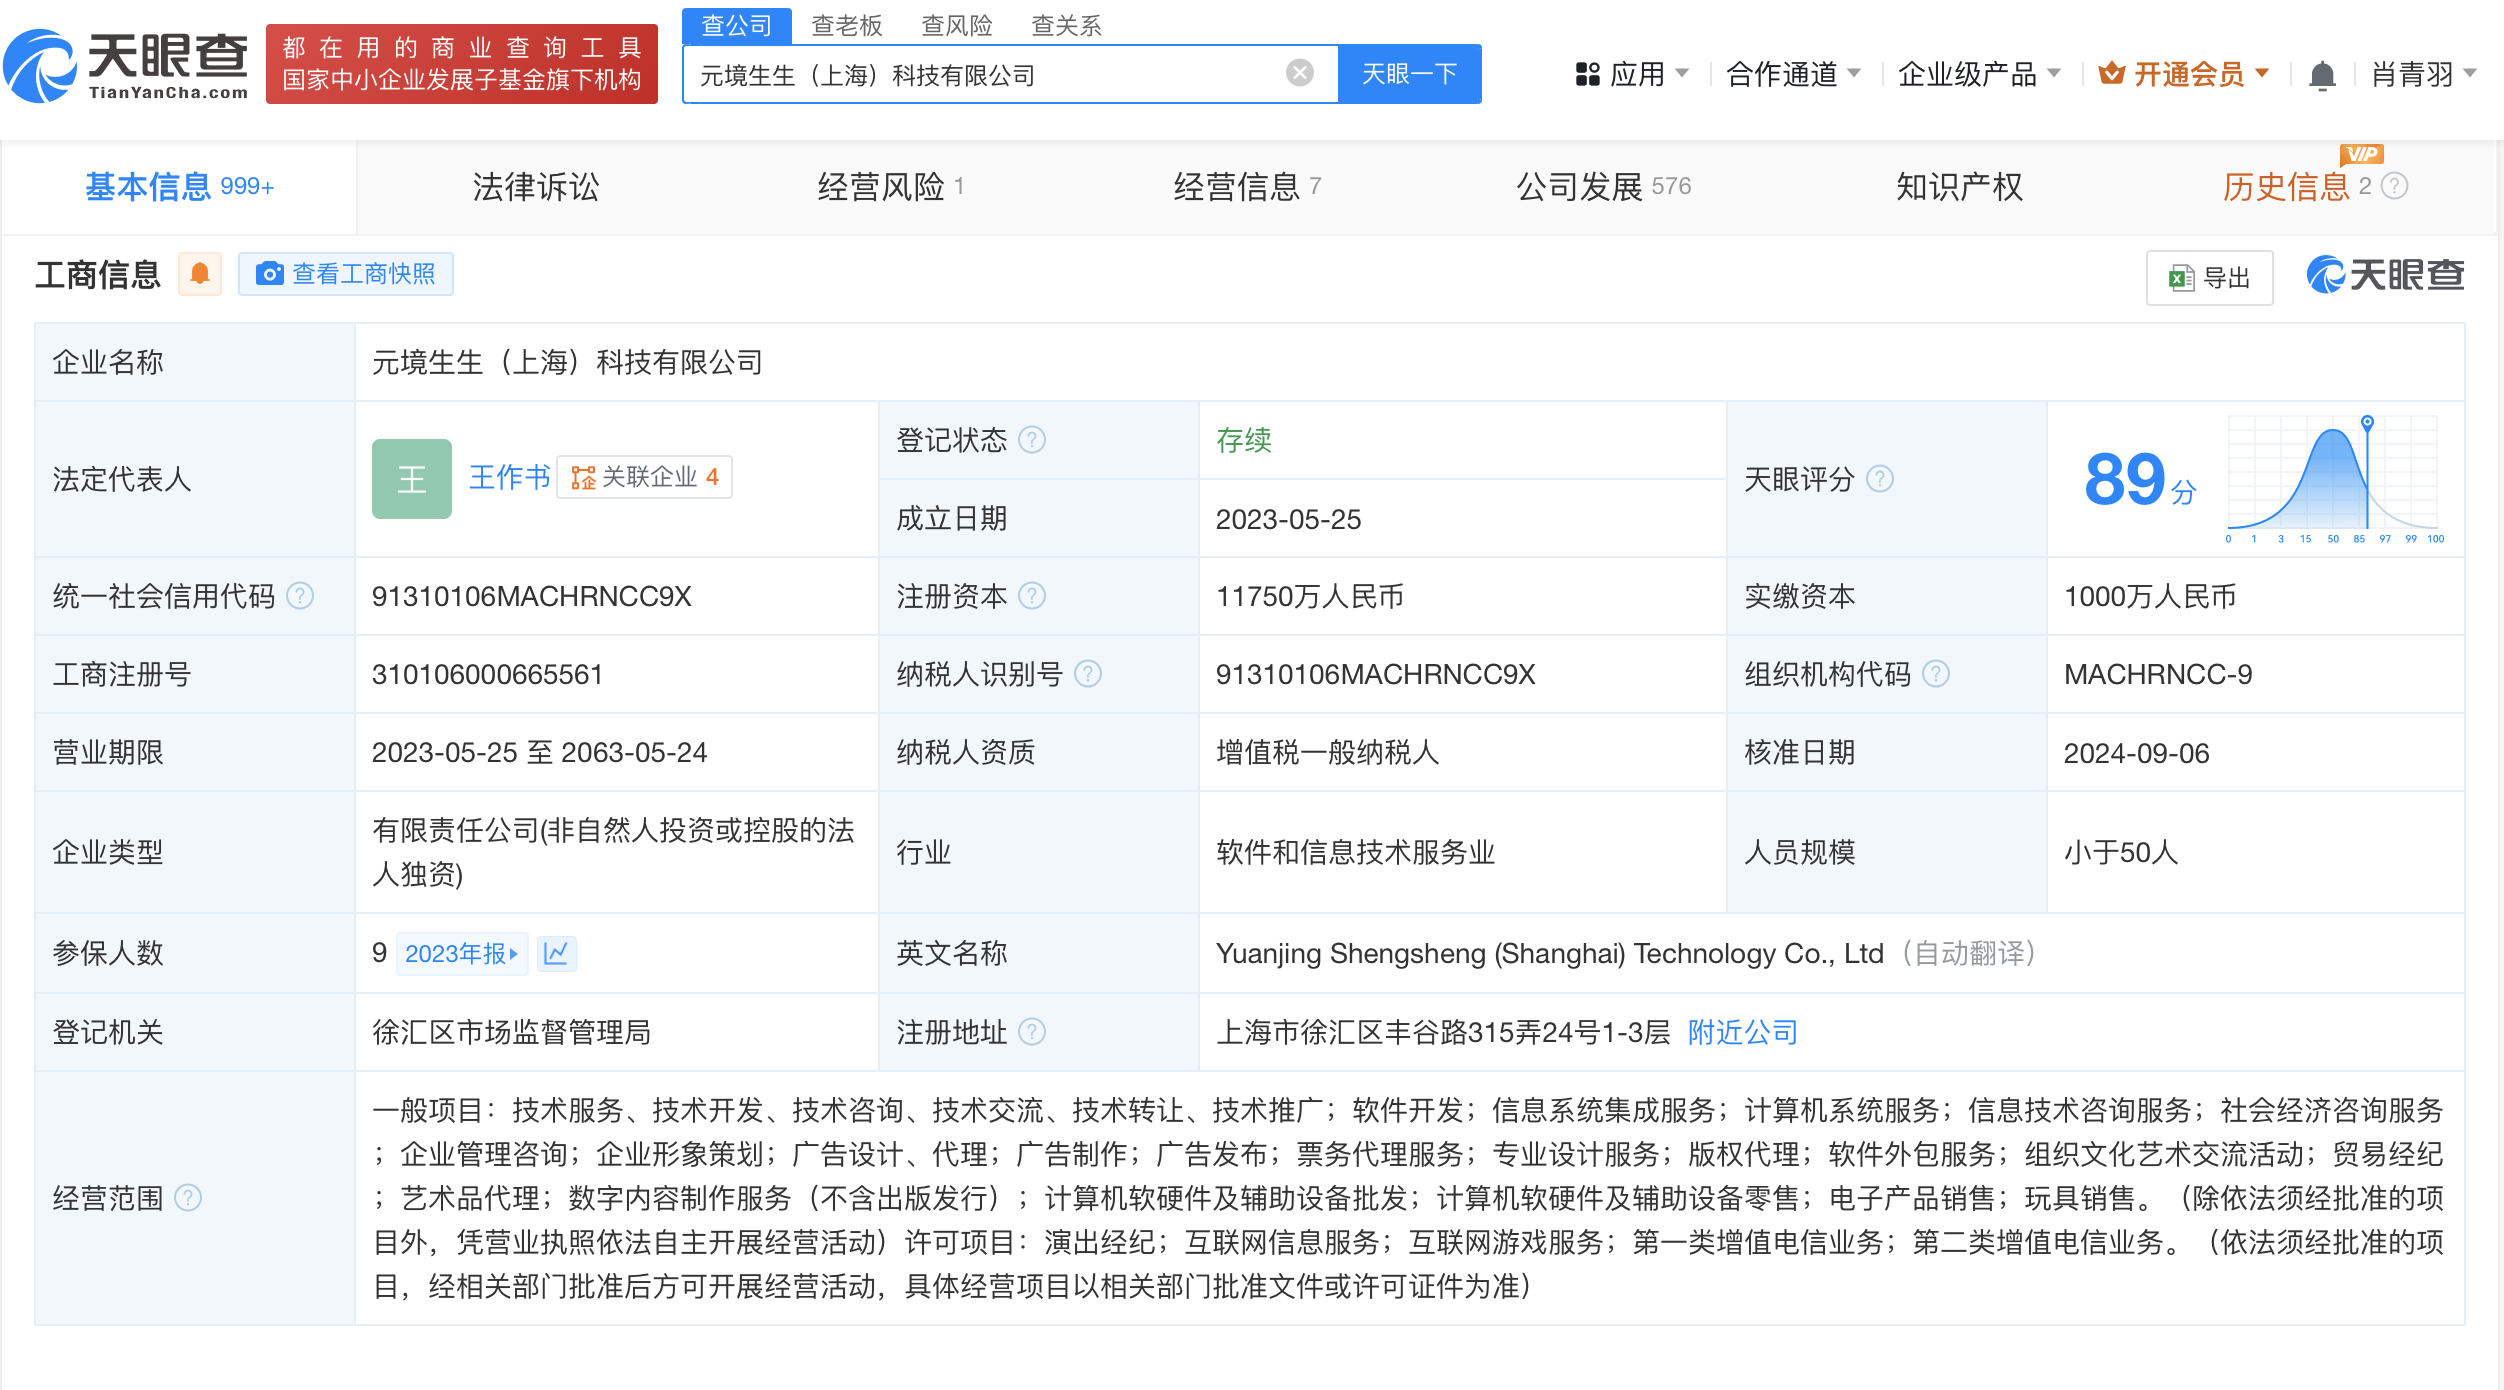
Task: Click help icon next to 登记状态
Action: tap(1032, 440)
